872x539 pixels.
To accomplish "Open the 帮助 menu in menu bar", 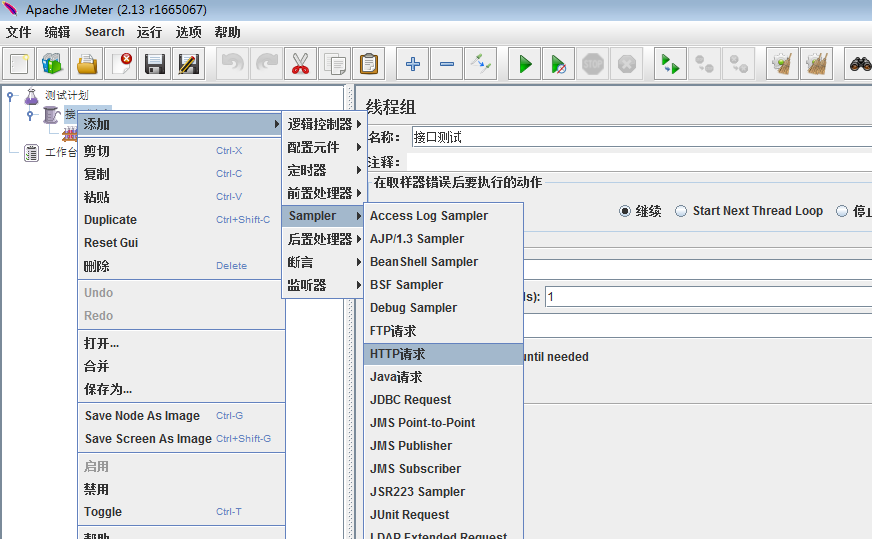I will (x=227, y=32).
